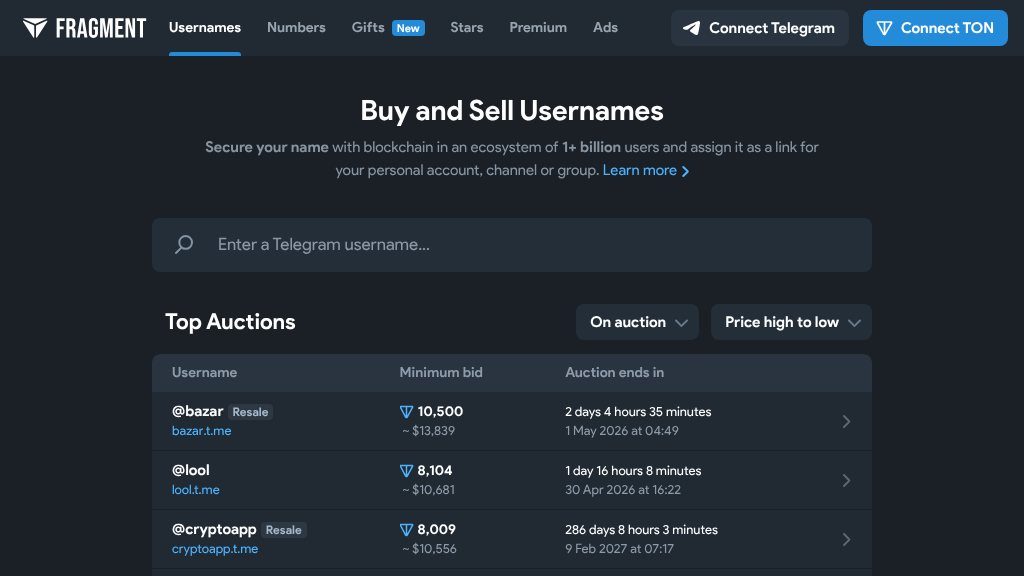Click the TON icon beside 8,104
Screen dimensions: 1024x576
click(406, 470)
